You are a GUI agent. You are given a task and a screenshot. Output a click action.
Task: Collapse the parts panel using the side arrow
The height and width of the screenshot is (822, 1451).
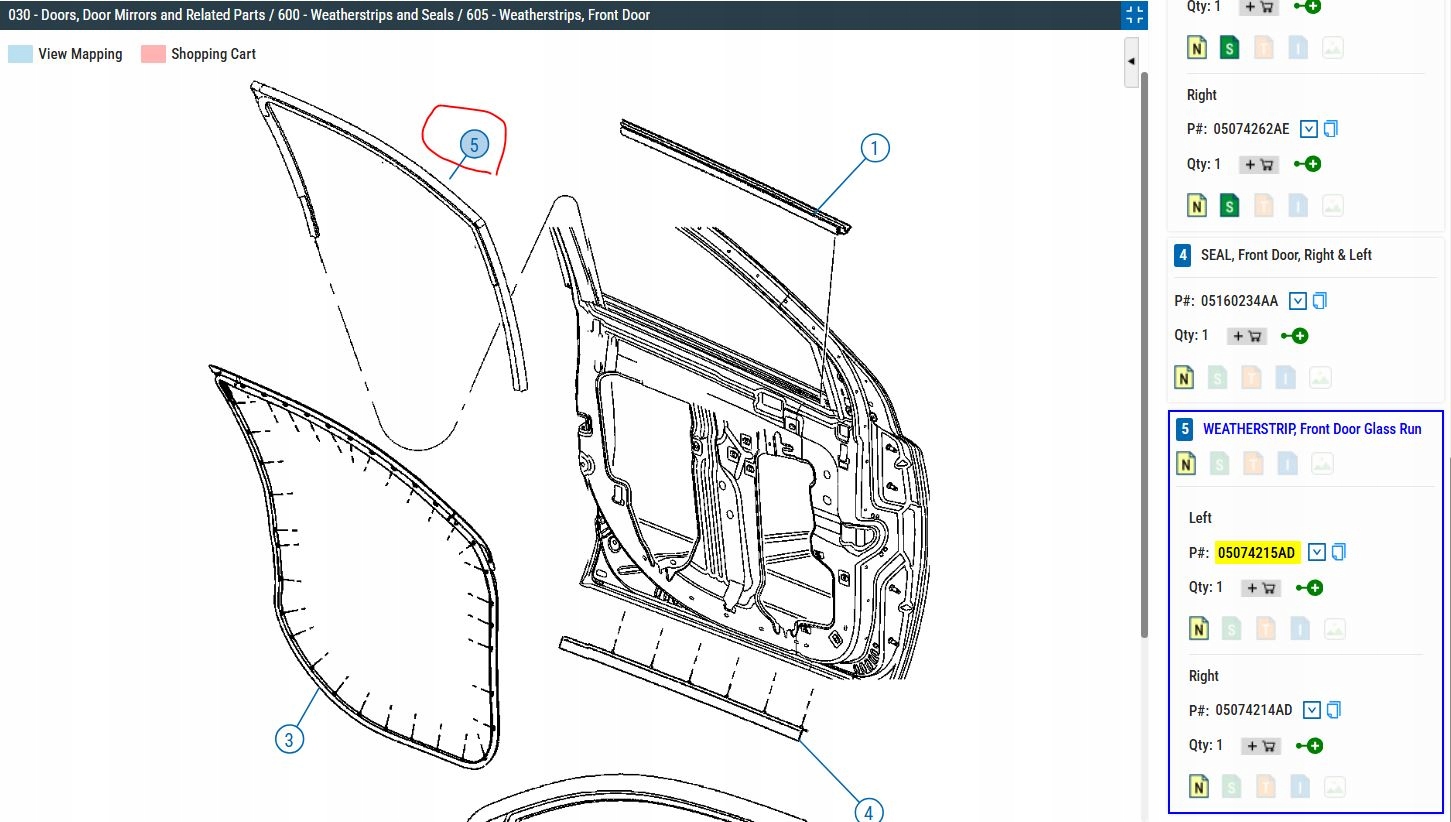click(1131, 61)
